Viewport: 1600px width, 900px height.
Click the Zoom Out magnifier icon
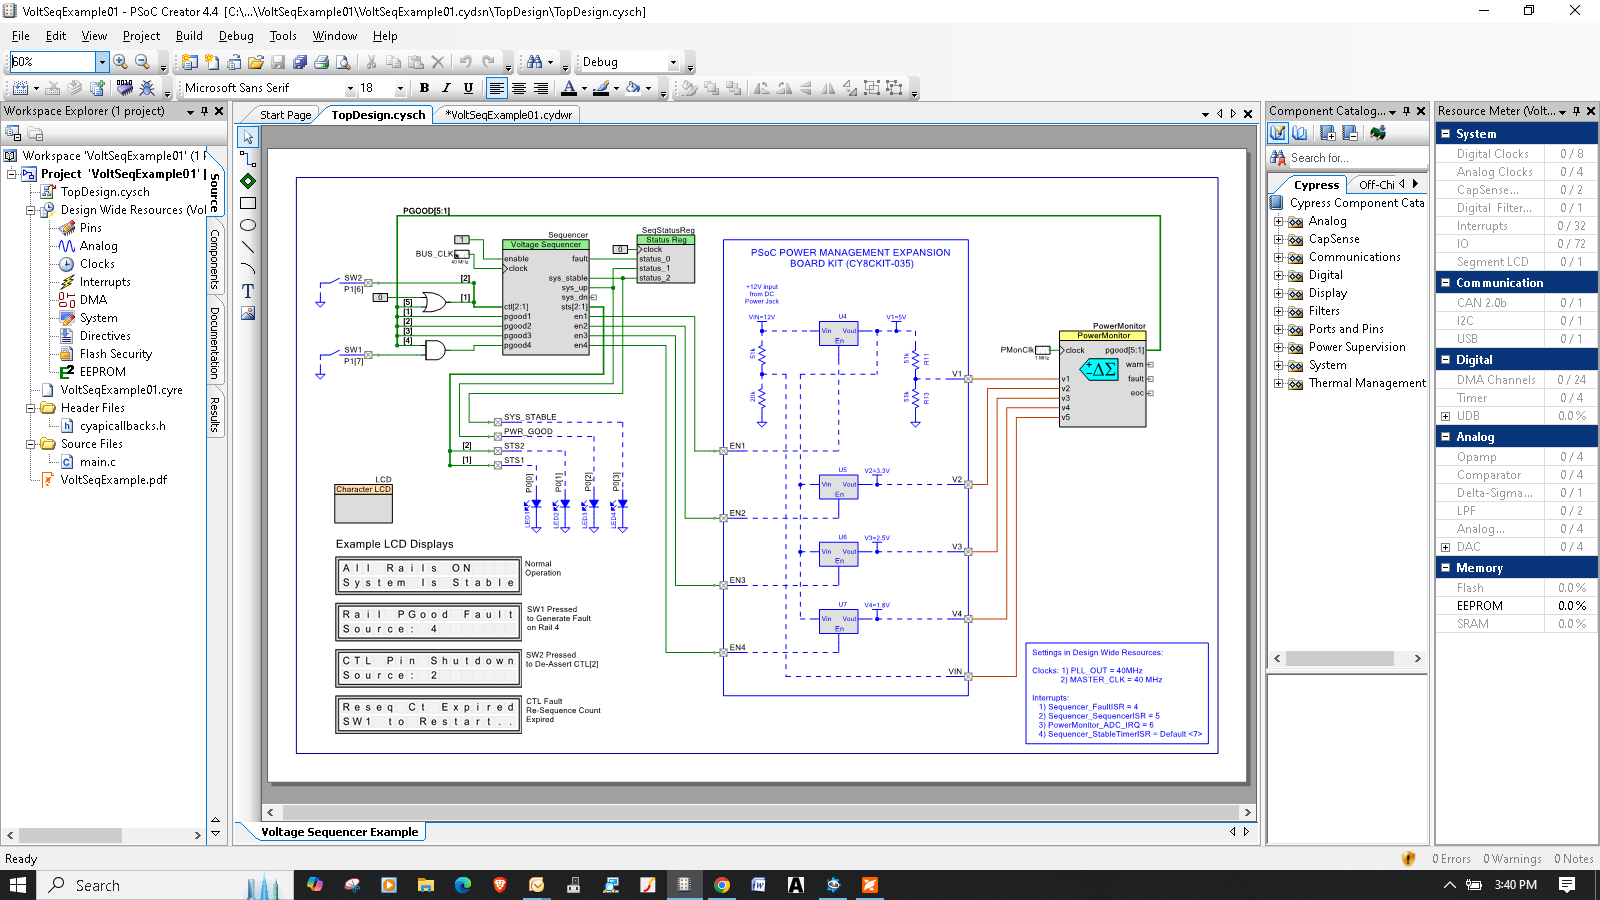click(143, 62)
